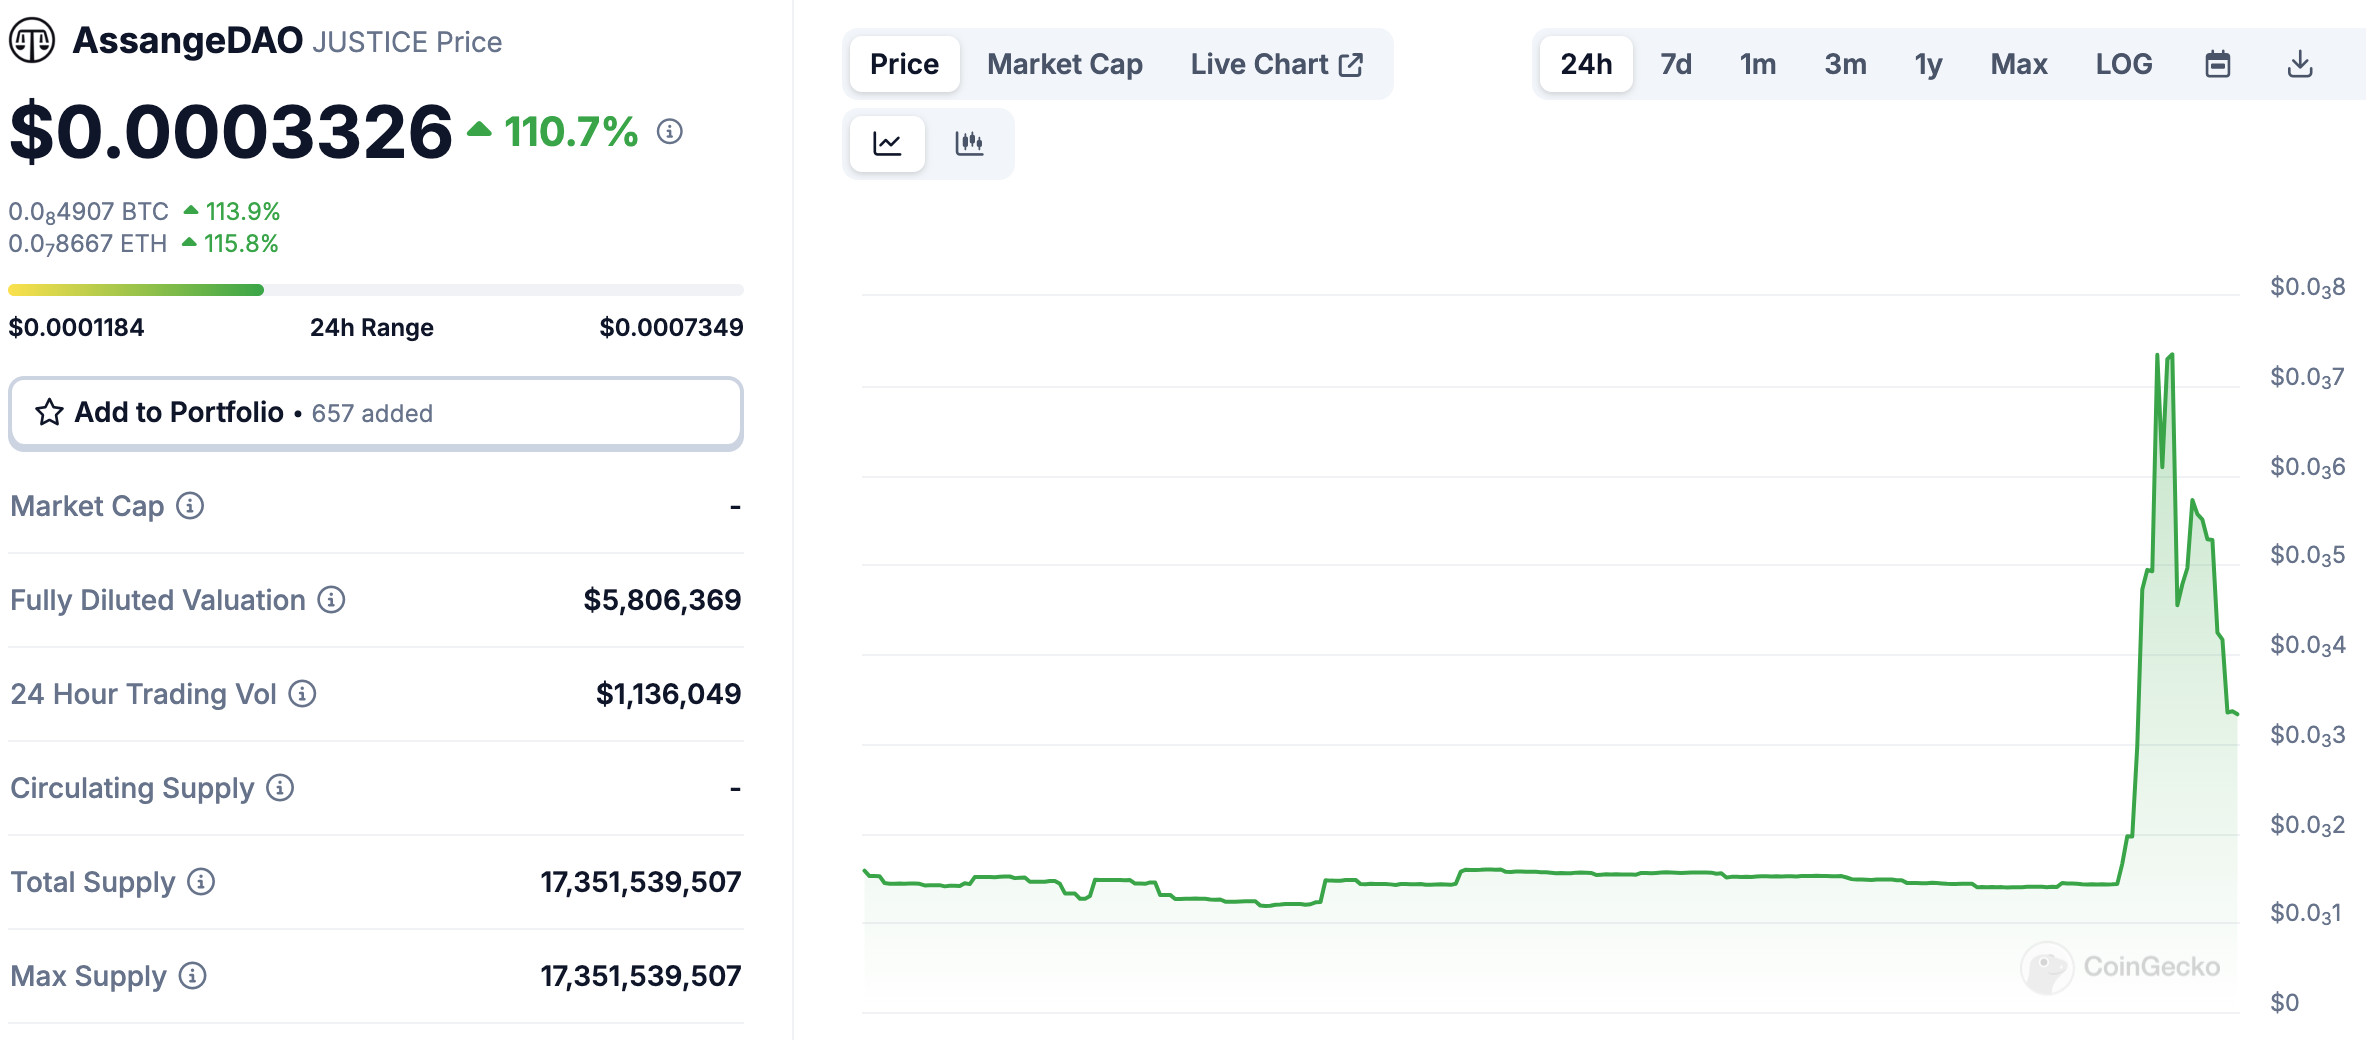Open Live Chart external link icon

[1351, 65]
